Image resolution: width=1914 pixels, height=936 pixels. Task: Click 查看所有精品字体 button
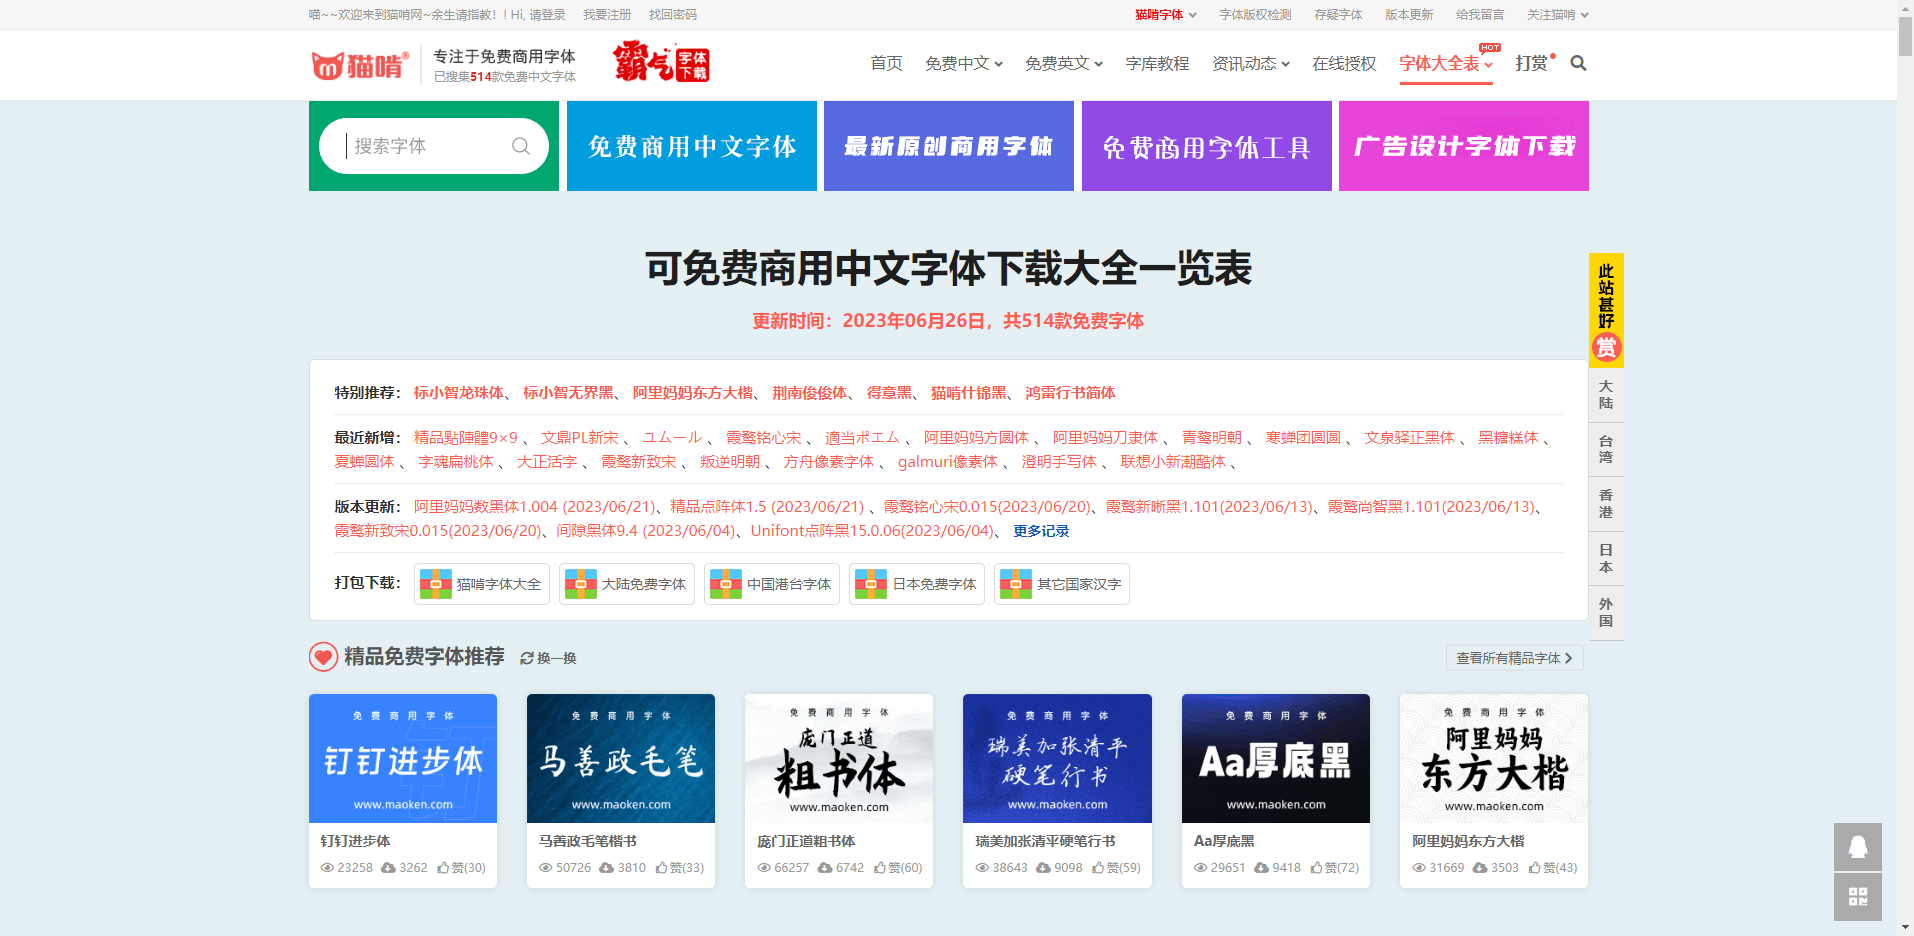point(1513,658)
